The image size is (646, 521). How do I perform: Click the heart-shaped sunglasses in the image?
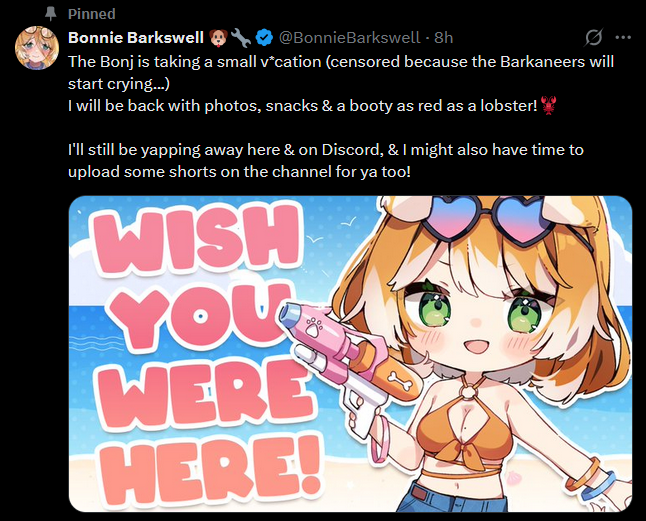click(490, 220)
